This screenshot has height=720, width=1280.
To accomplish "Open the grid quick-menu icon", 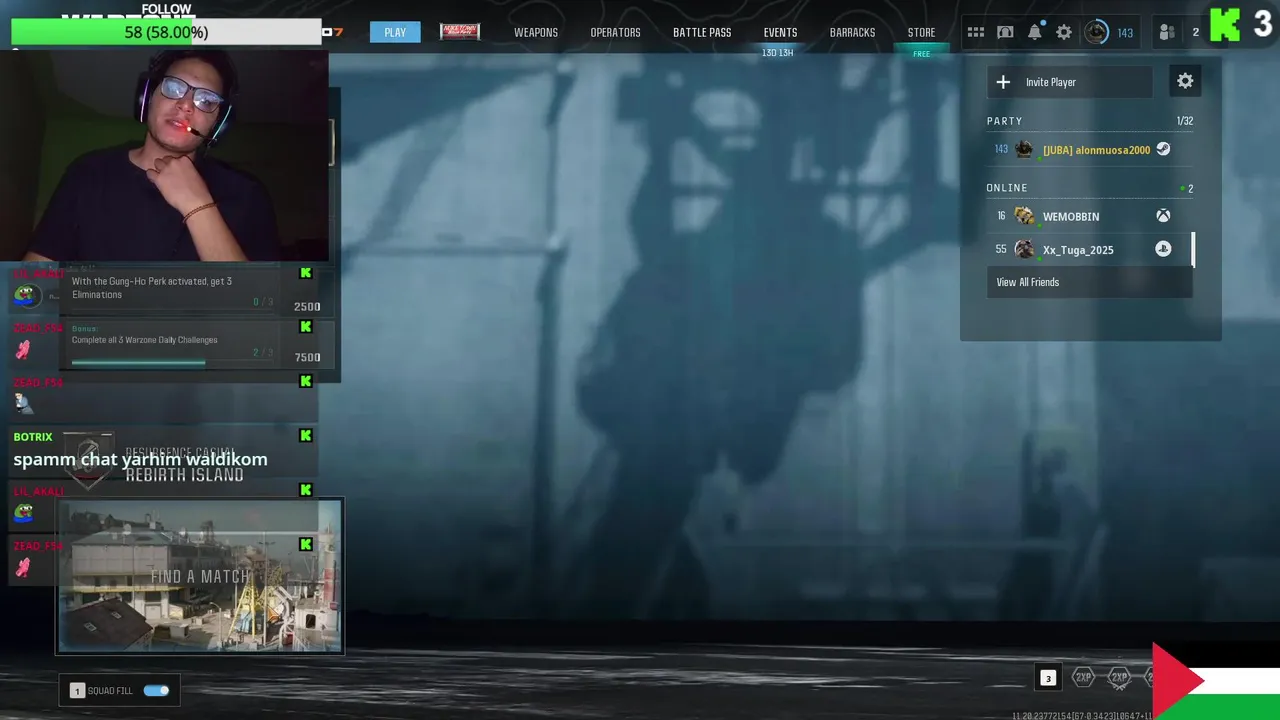I will coord(975,32).
